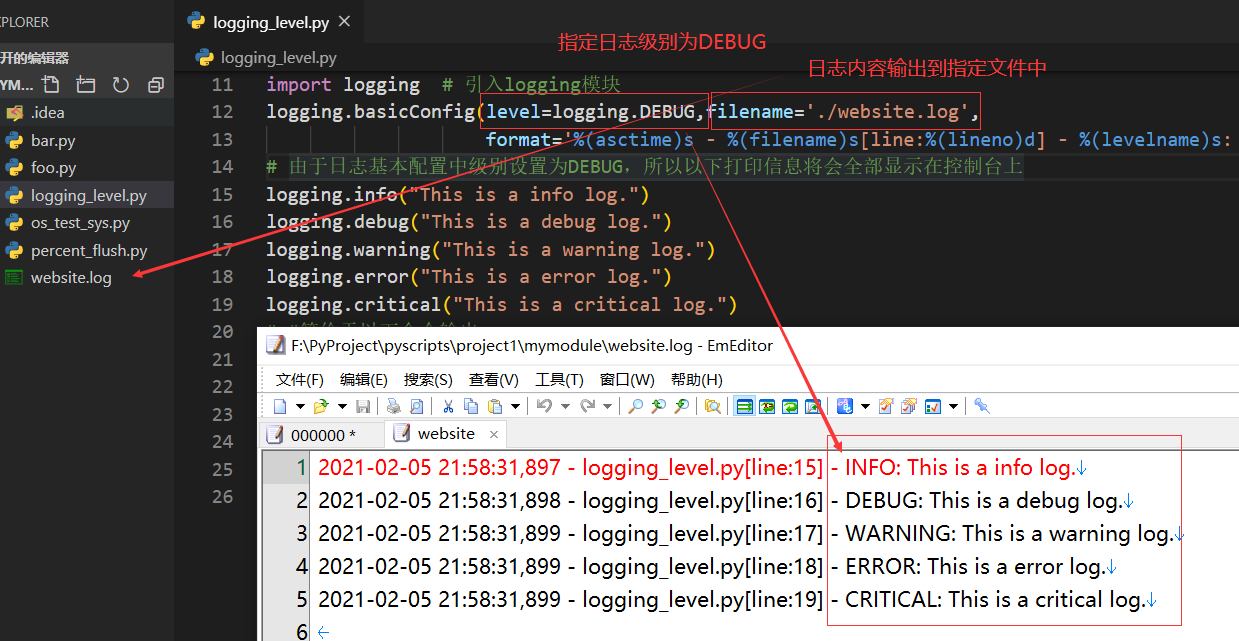This screenshot has height=641, width=1239.
Task: Toggle the fourth wrap mode icon in EmEditor
Action: point(813,406)
